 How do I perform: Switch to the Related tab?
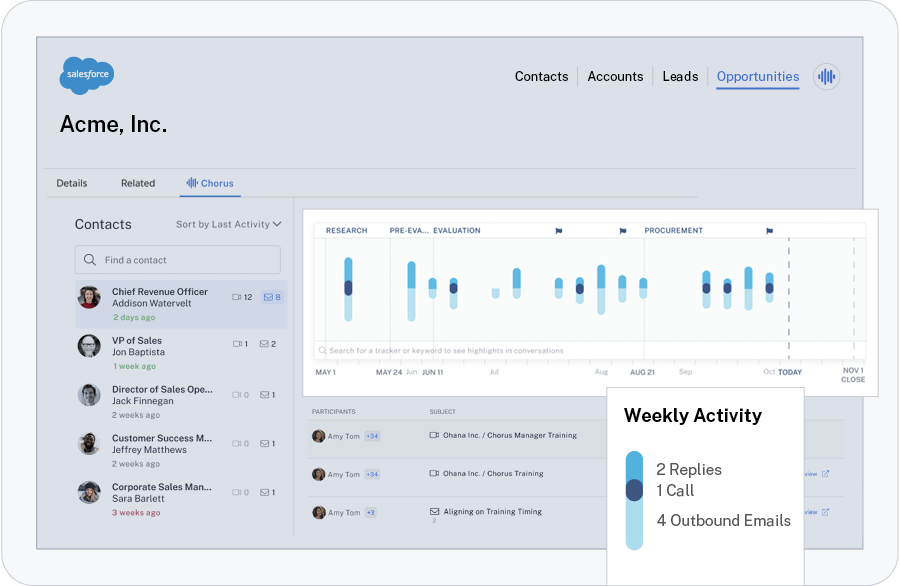(x=138, y=183)
